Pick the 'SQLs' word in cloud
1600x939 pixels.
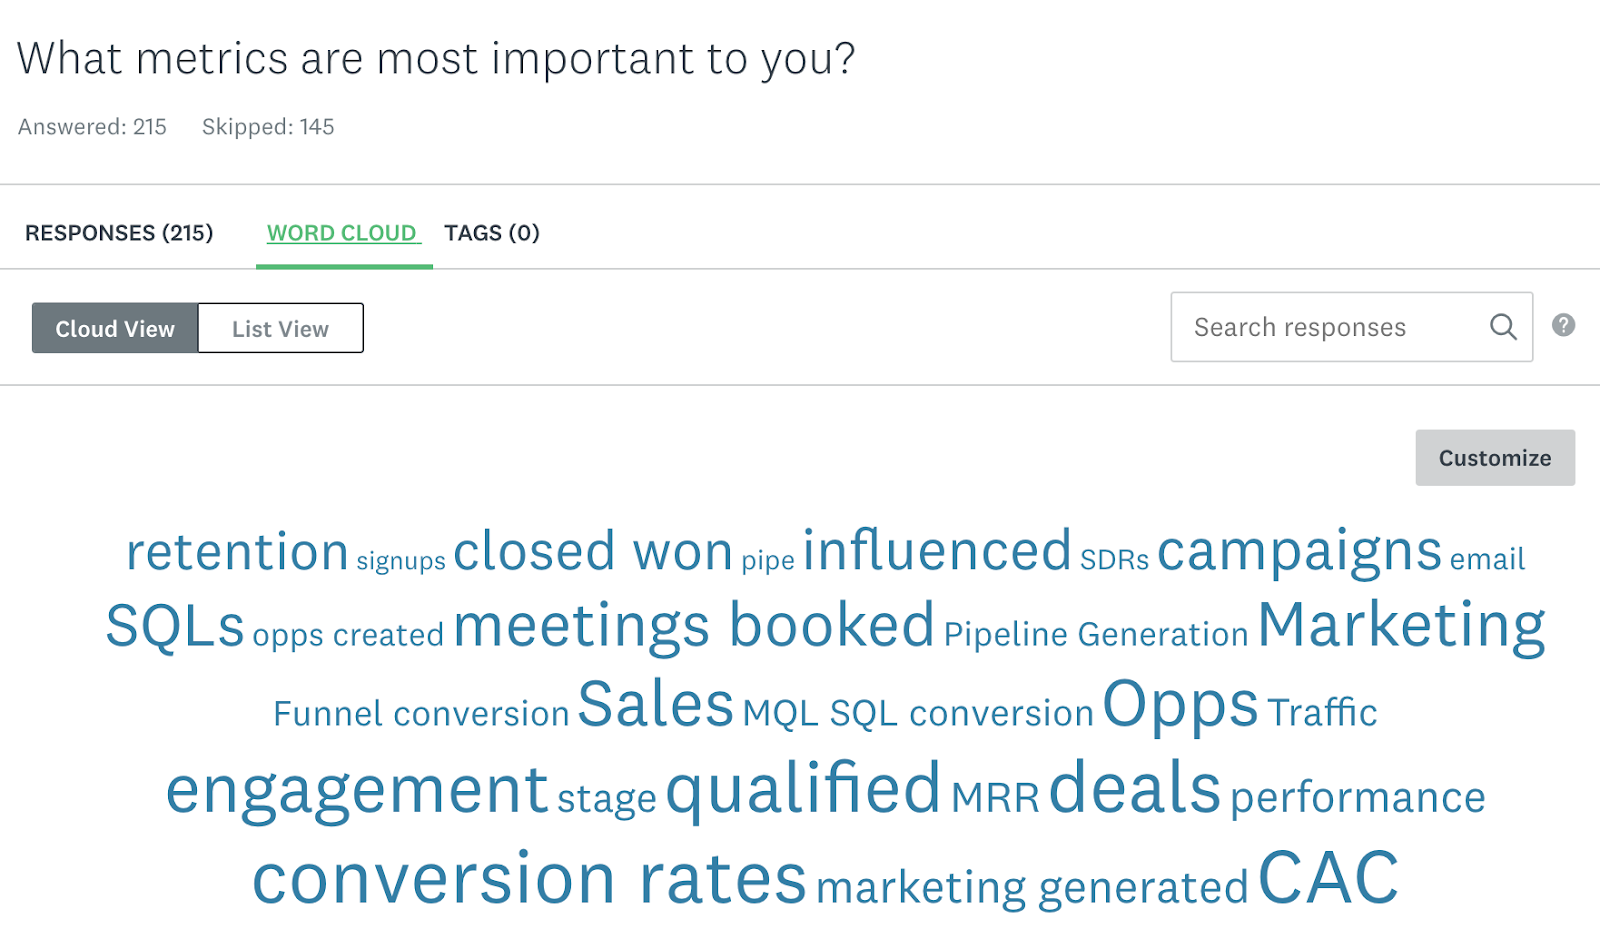tap(175, 627)
